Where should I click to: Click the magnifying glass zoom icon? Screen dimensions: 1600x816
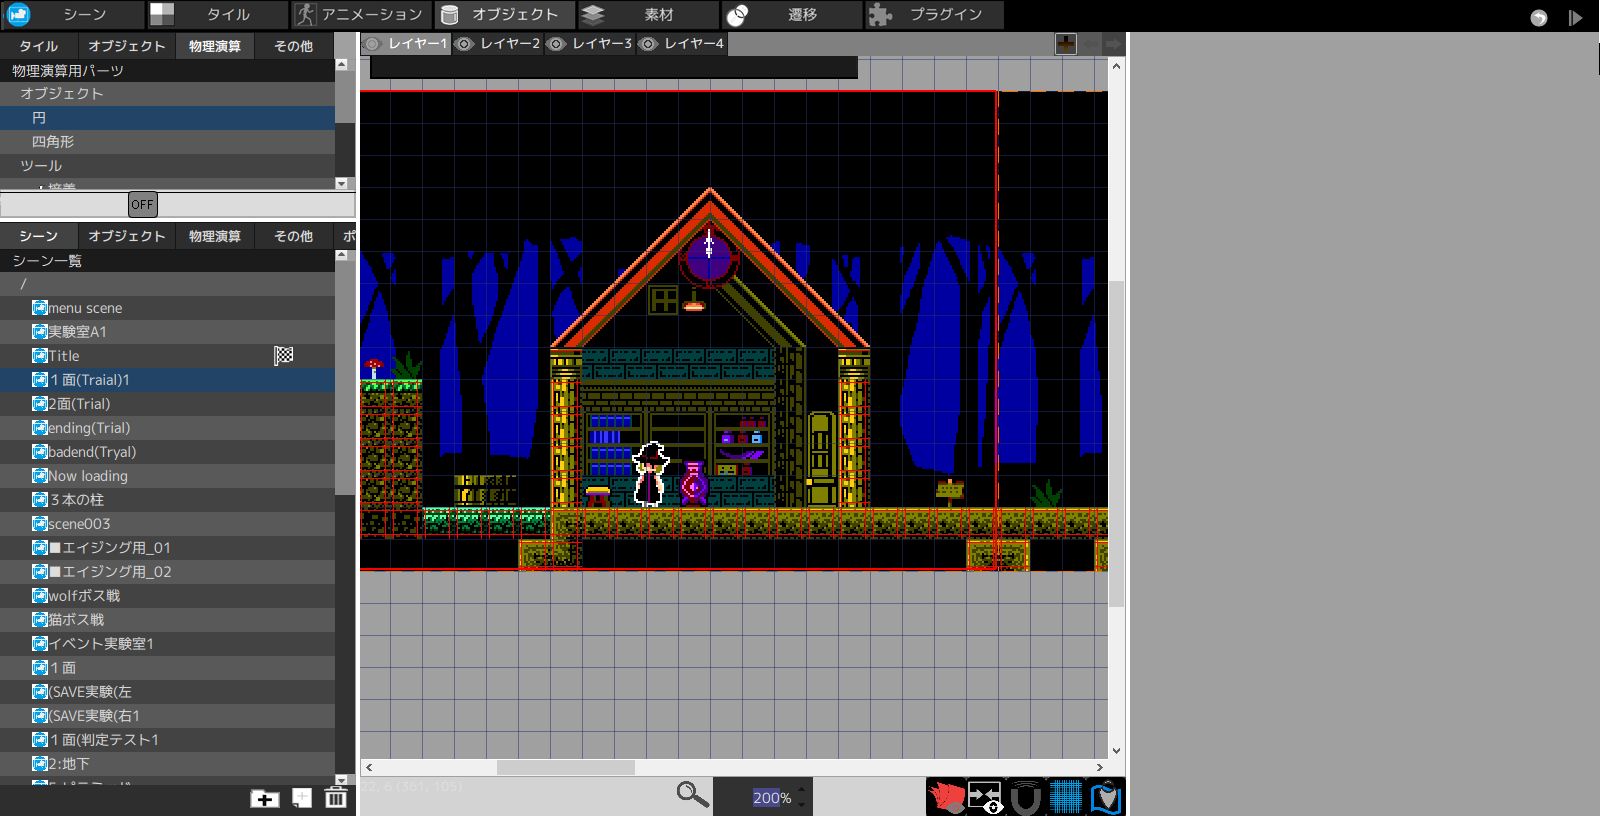click(x=692, y=795)
